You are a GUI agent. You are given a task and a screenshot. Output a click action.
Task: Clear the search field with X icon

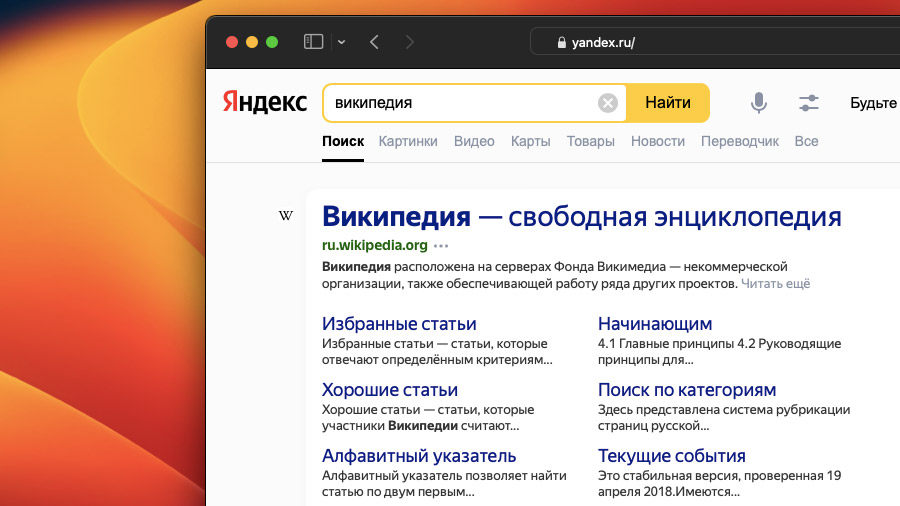[x=607, y=103]
